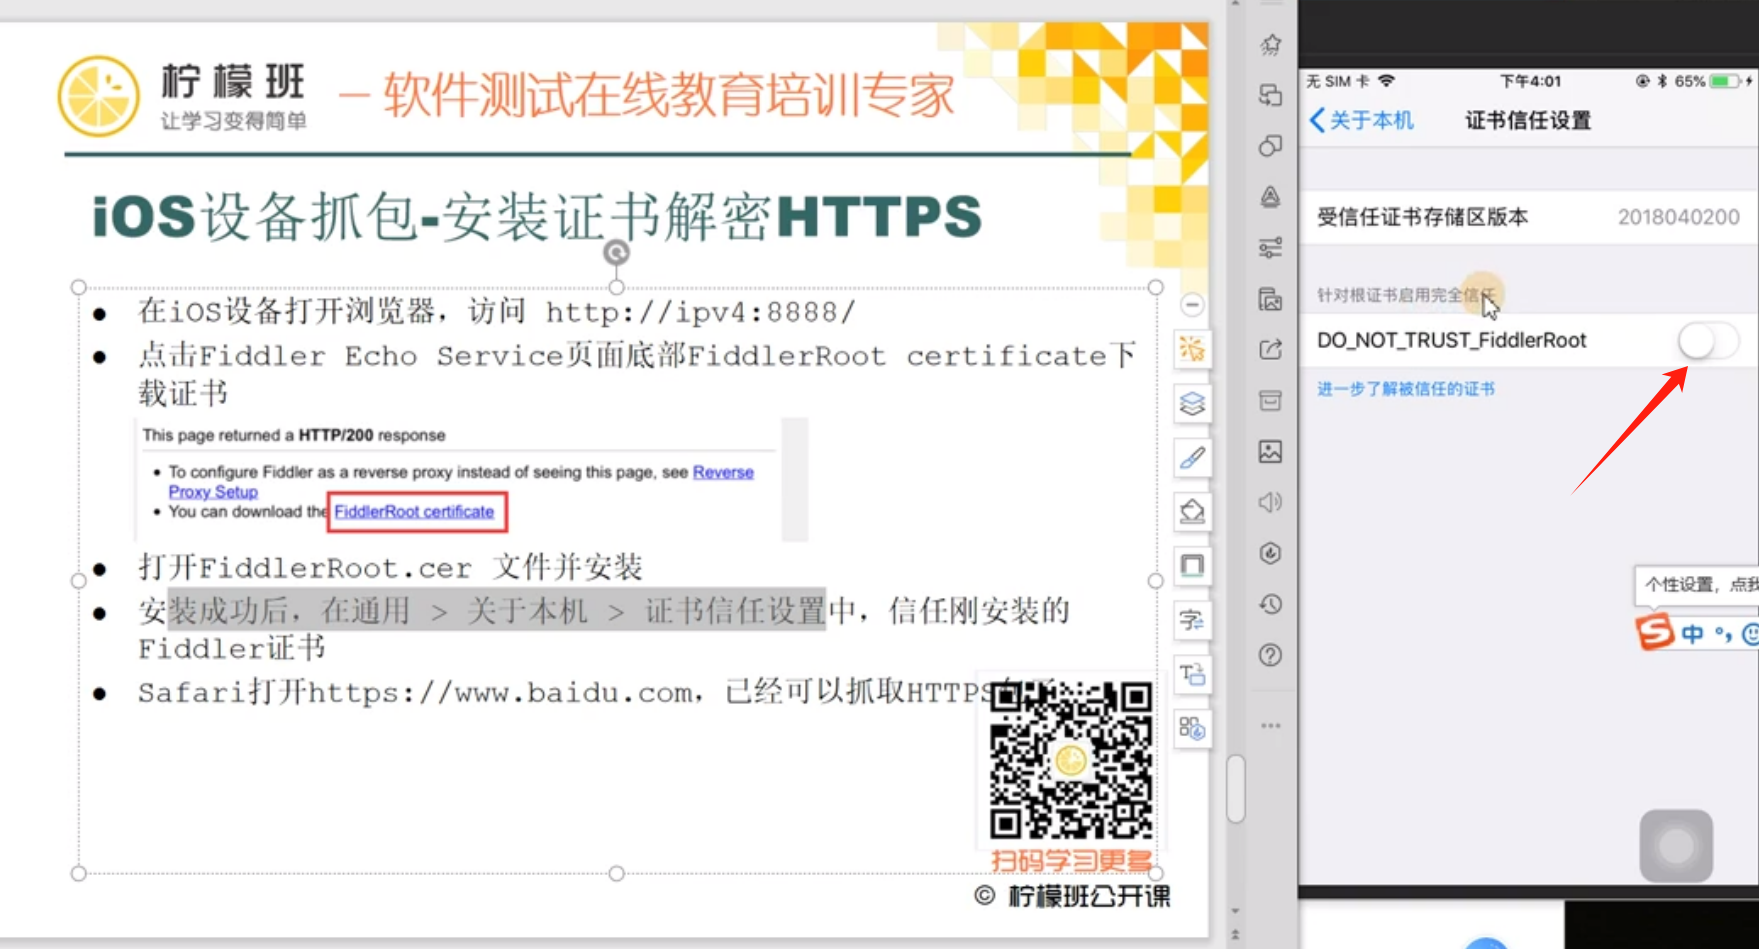Image resolution: width=1759 pixels, height=949 pixels.
Task: Open the shapes pane in right sidebar
Action: (x=1271, y=146)
